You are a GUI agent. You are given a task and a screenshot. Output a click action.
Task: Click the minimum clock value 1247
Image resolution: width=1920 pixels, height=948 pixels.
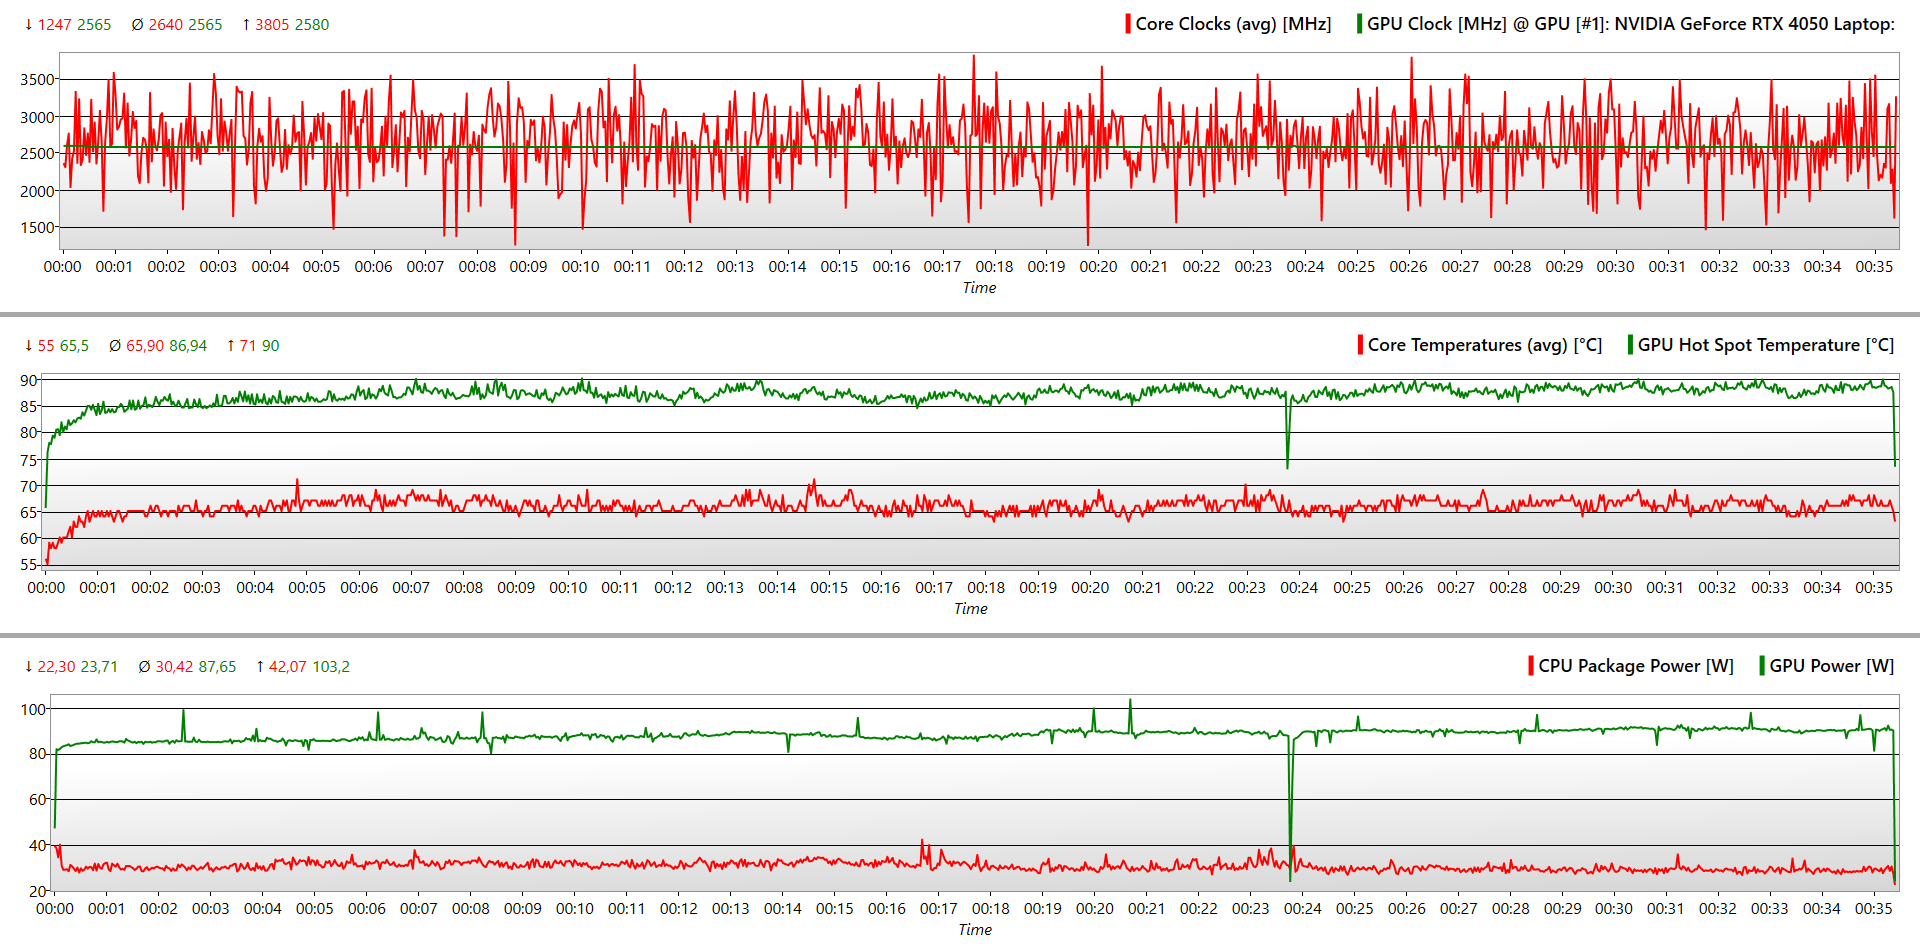[x=55, y=25]
